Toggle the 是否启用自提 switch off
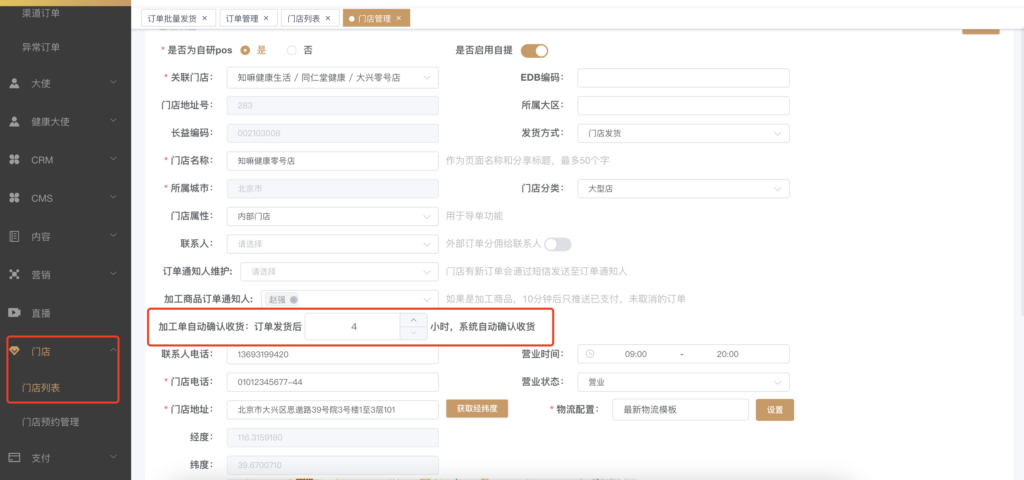1024x480 pixels. [534, 51]
